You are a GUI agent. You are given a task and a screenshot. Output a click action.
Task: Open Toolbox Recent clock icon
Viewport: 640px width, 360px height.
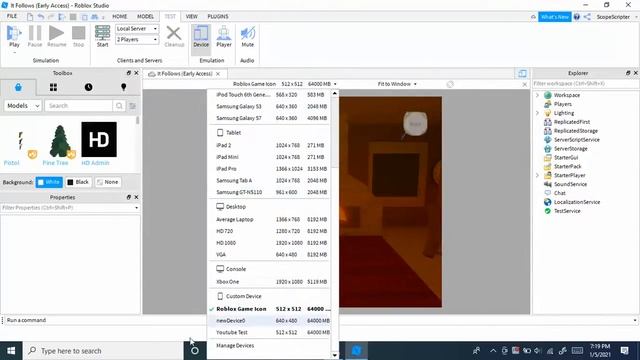click(88, 87)
